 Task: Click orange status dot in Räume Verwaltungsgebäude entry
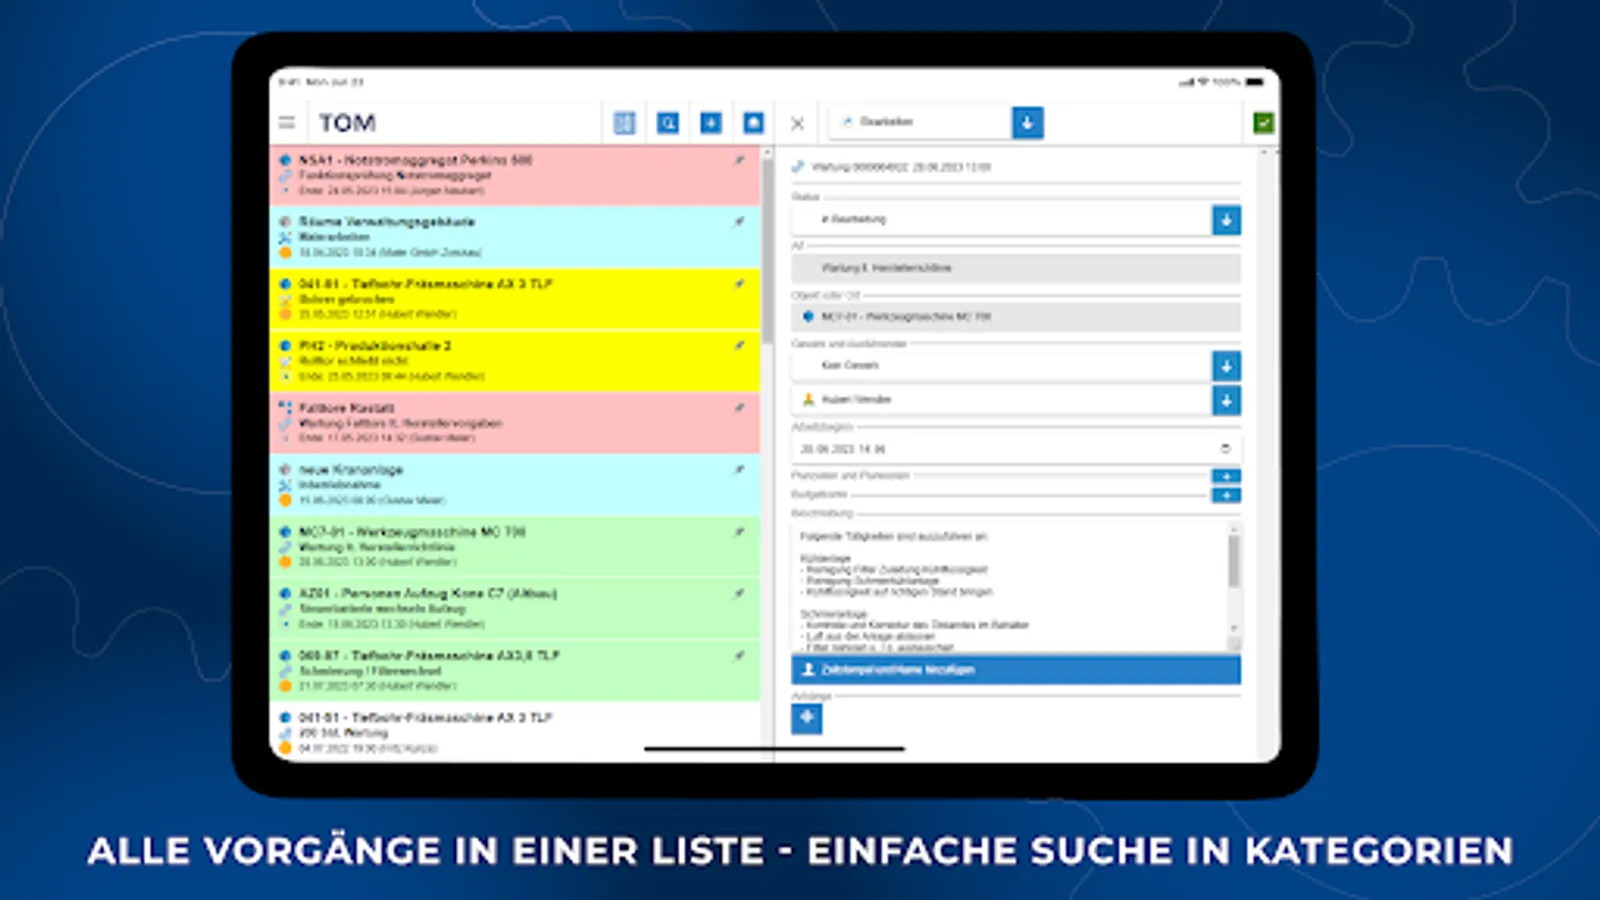pos(285,252)
